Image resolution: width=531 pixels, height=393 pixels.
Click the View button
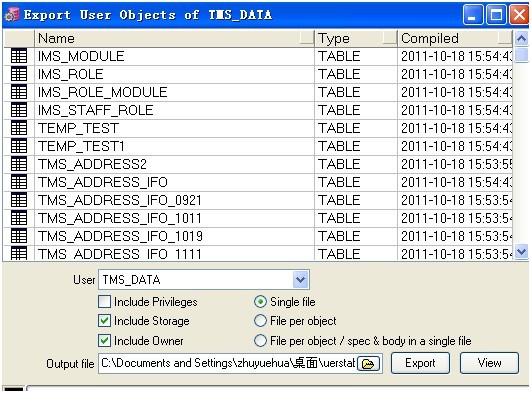click(489, 363)
